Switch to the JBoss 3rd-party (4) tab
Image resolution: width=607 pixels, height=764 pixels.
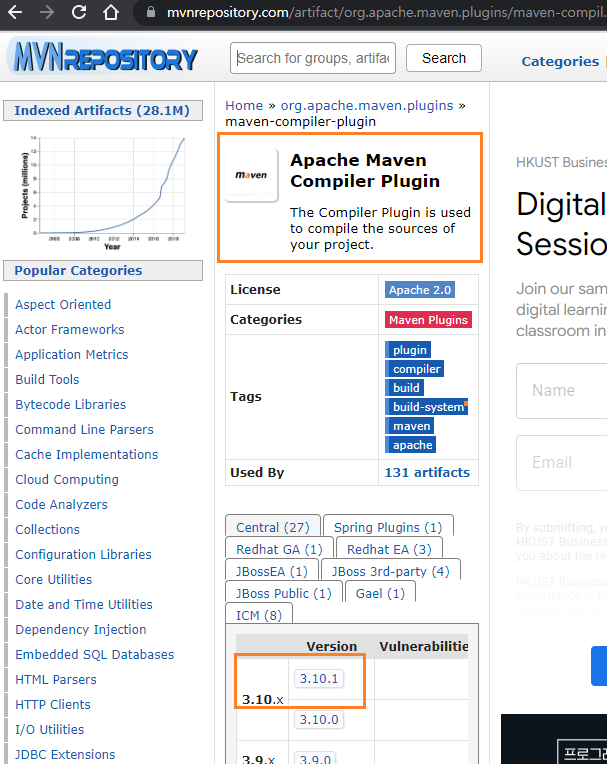(391, 571)
